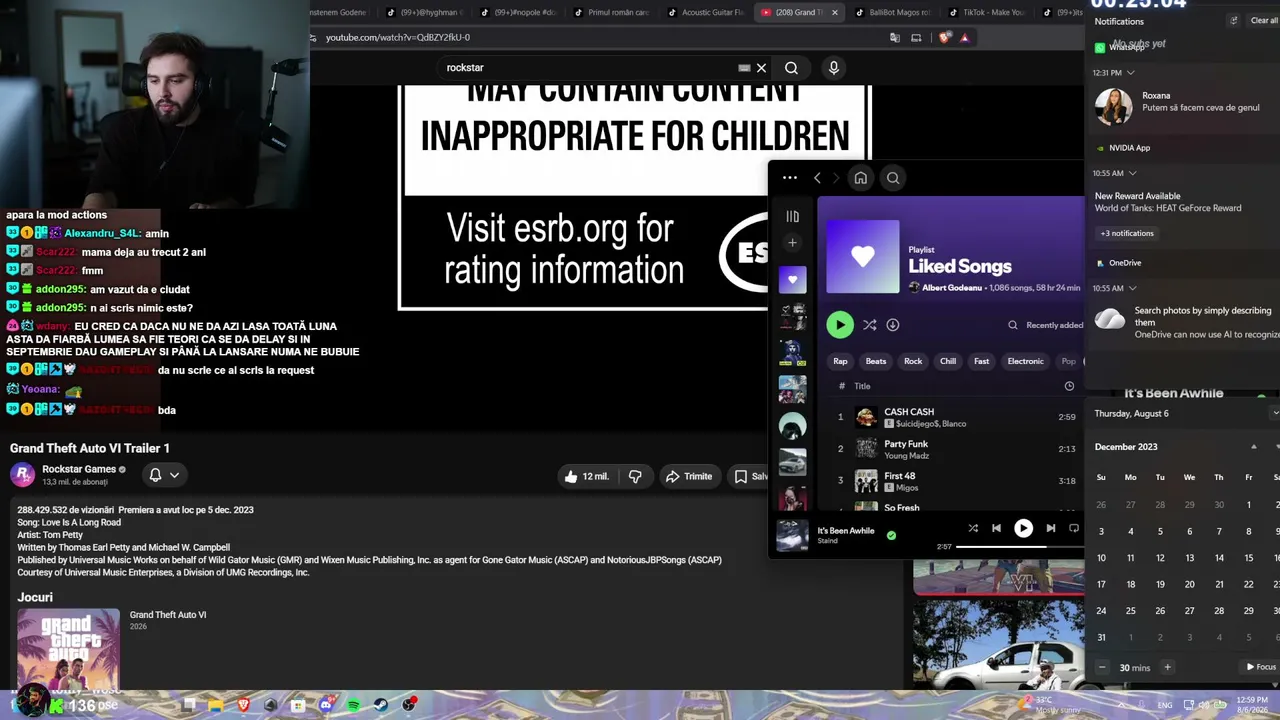Screen dimensions: 1280x720
Task: Open the Rockstar Games channel avatar
Action: pos(23,475)
